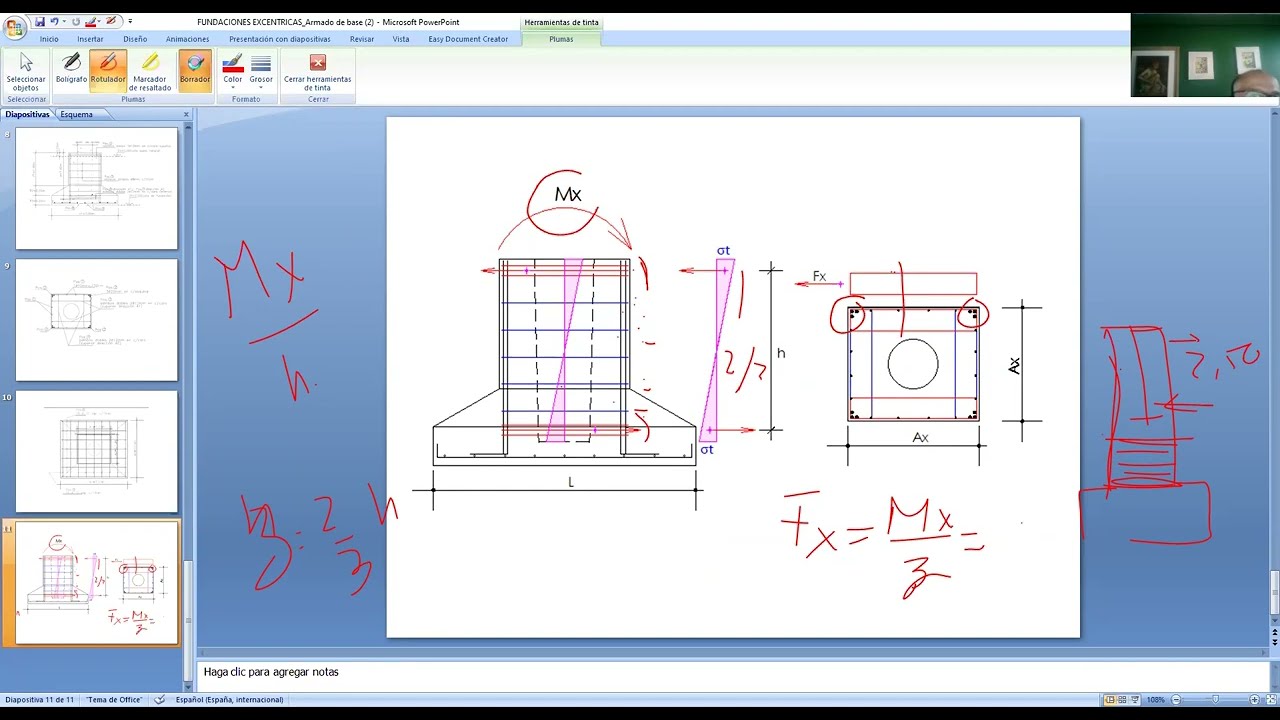Customize the Quick Access Toolbar
1280x720 pixels.
[130, 21]
